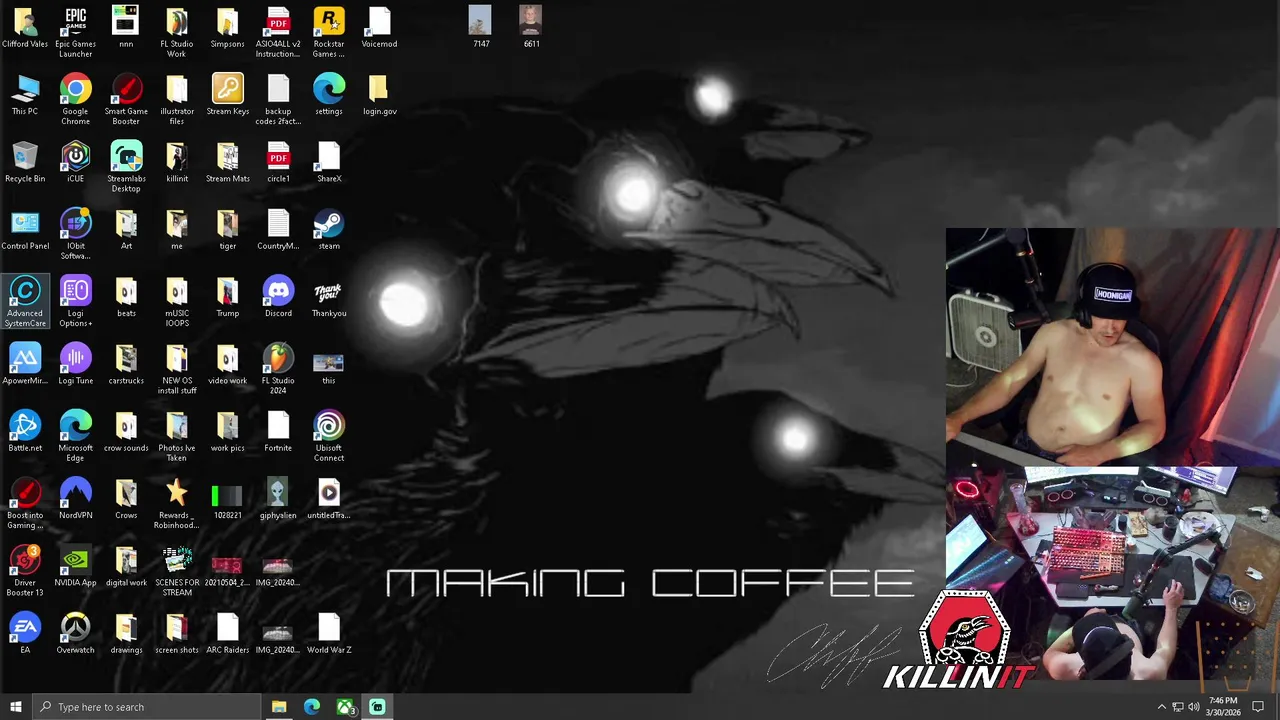Select the untitledTra... video file

point(329,497)
